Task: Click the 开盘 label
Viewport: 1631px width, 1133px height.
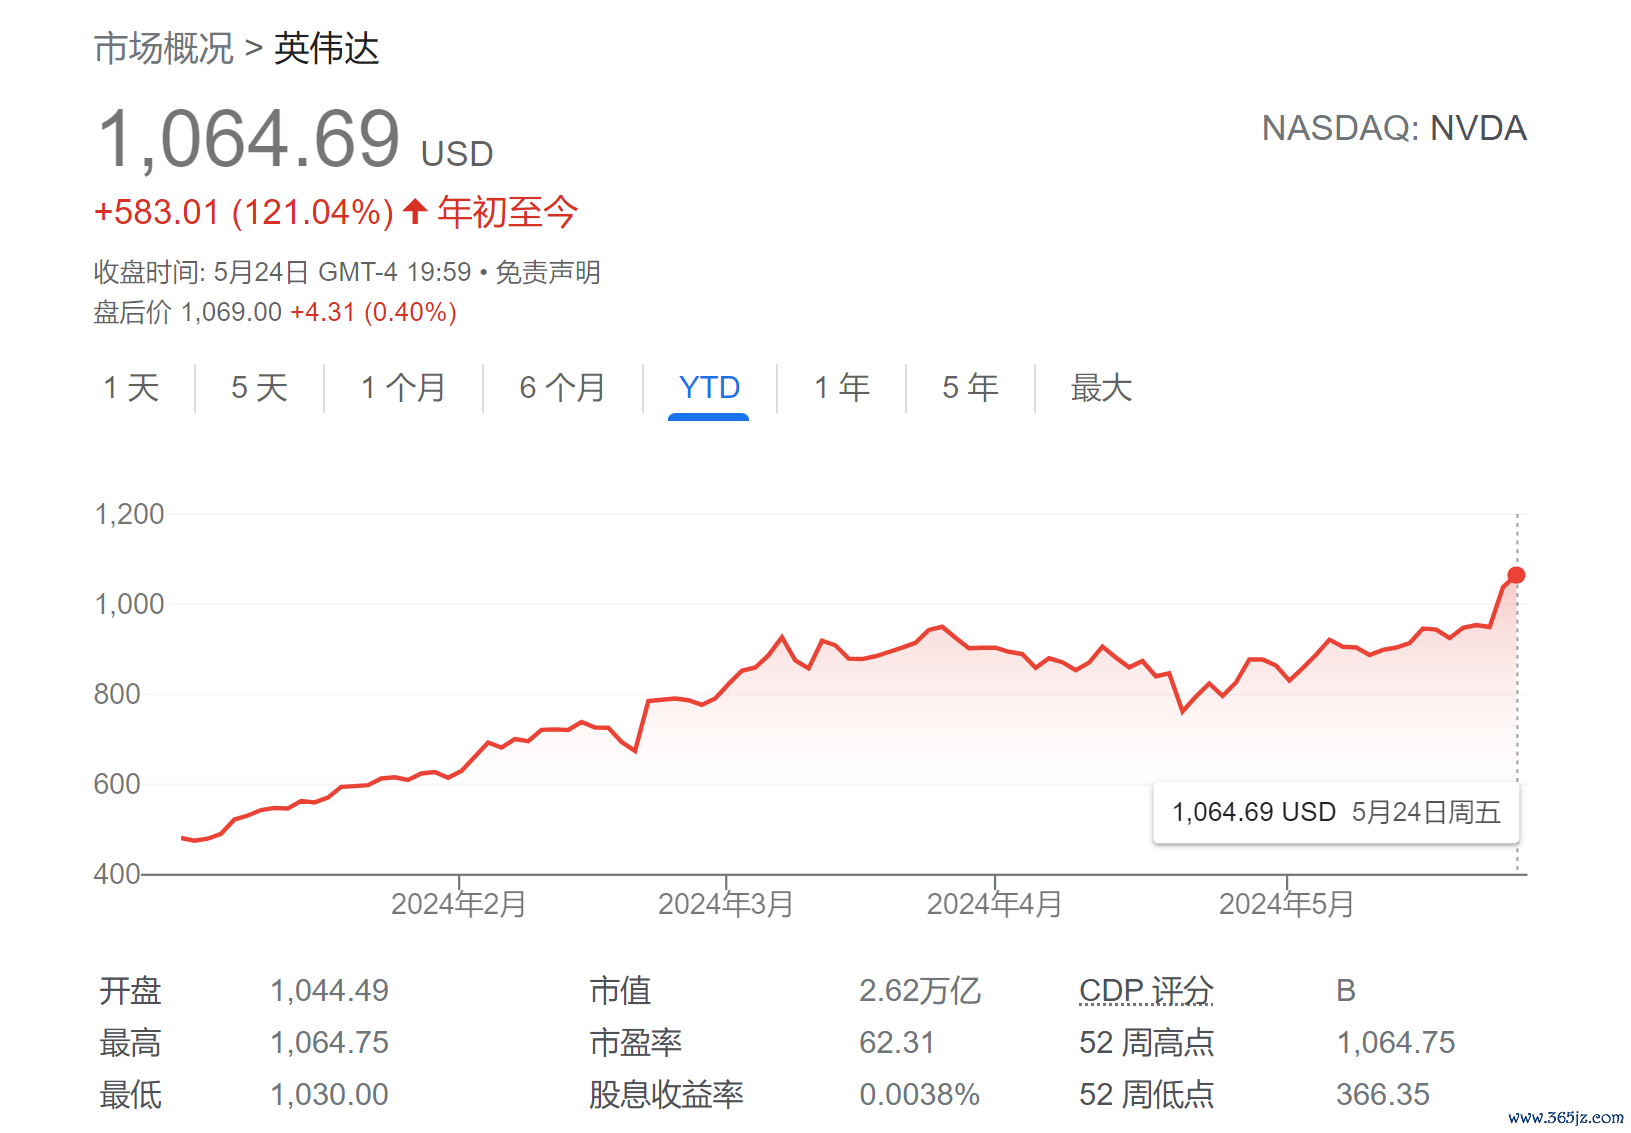Action: tap(130, 990)
